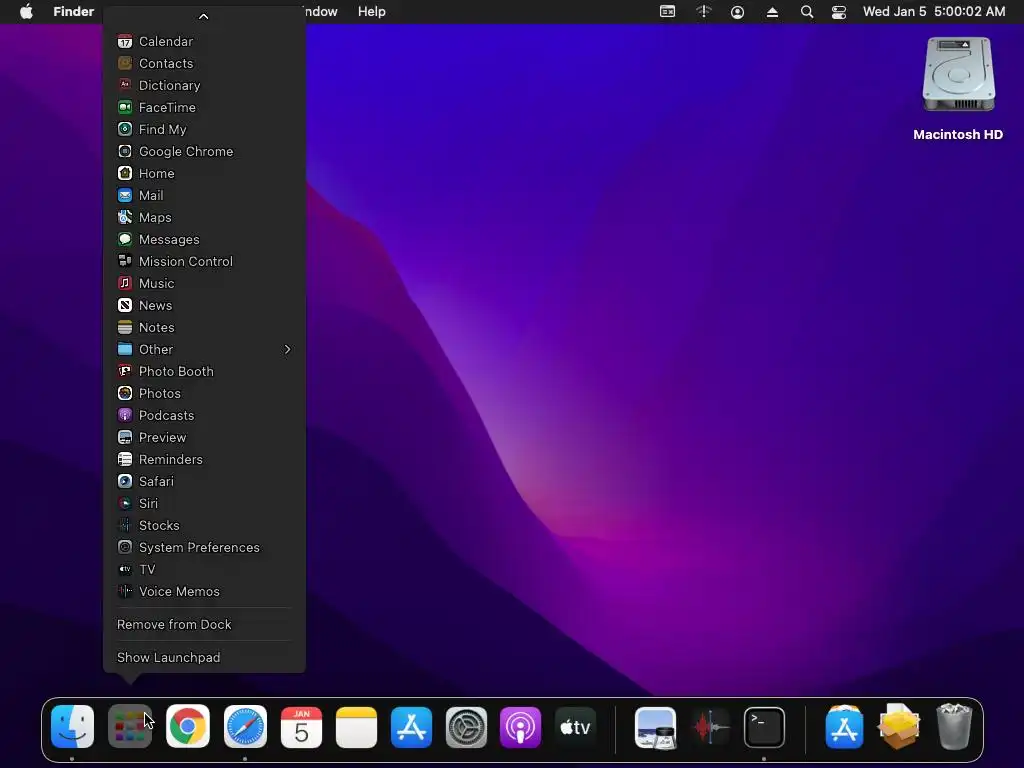Screen dimensions: 1024x768
Task: Select Mission Control in the menu
Action: coord(204,261)
